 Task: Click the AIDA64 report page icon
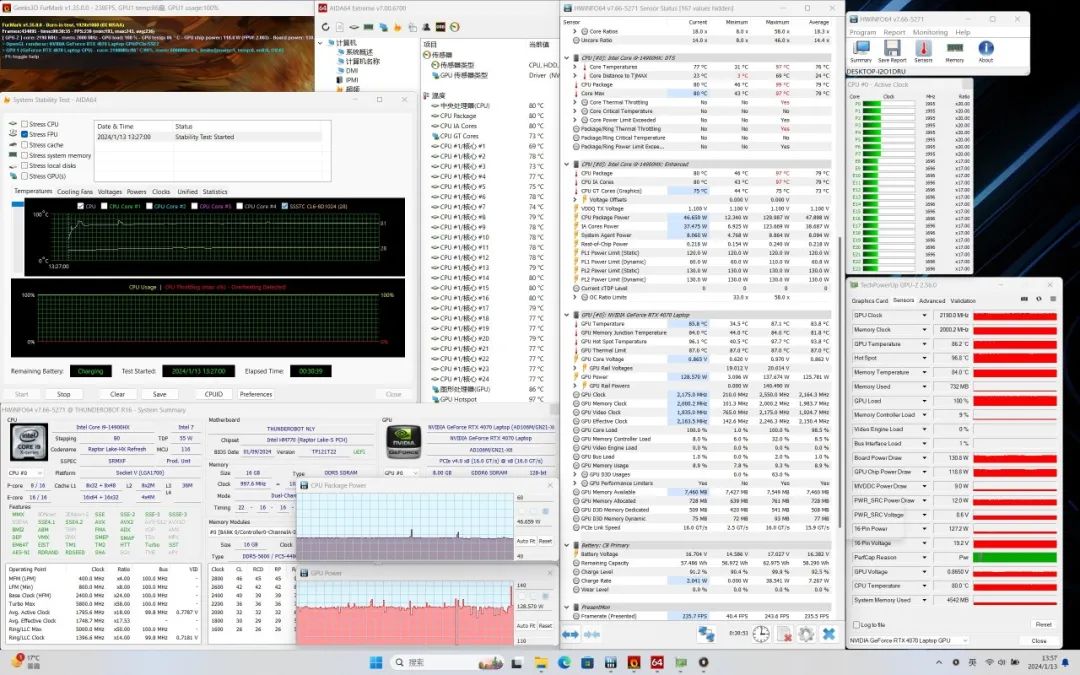pyautogui.click(x=340, y=27)
